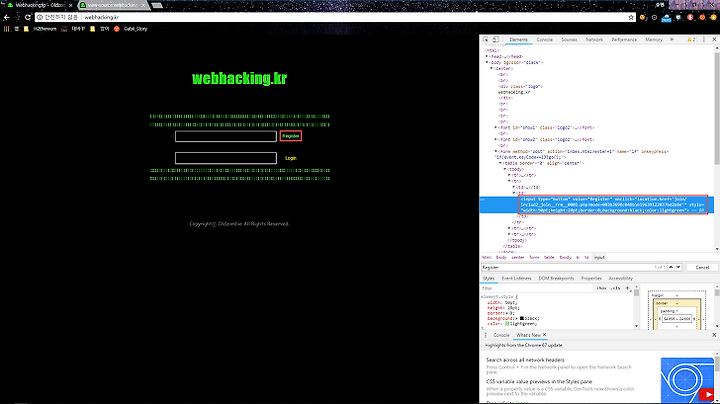Click the DevTools inspect element picker icon

tap(486, 40)
